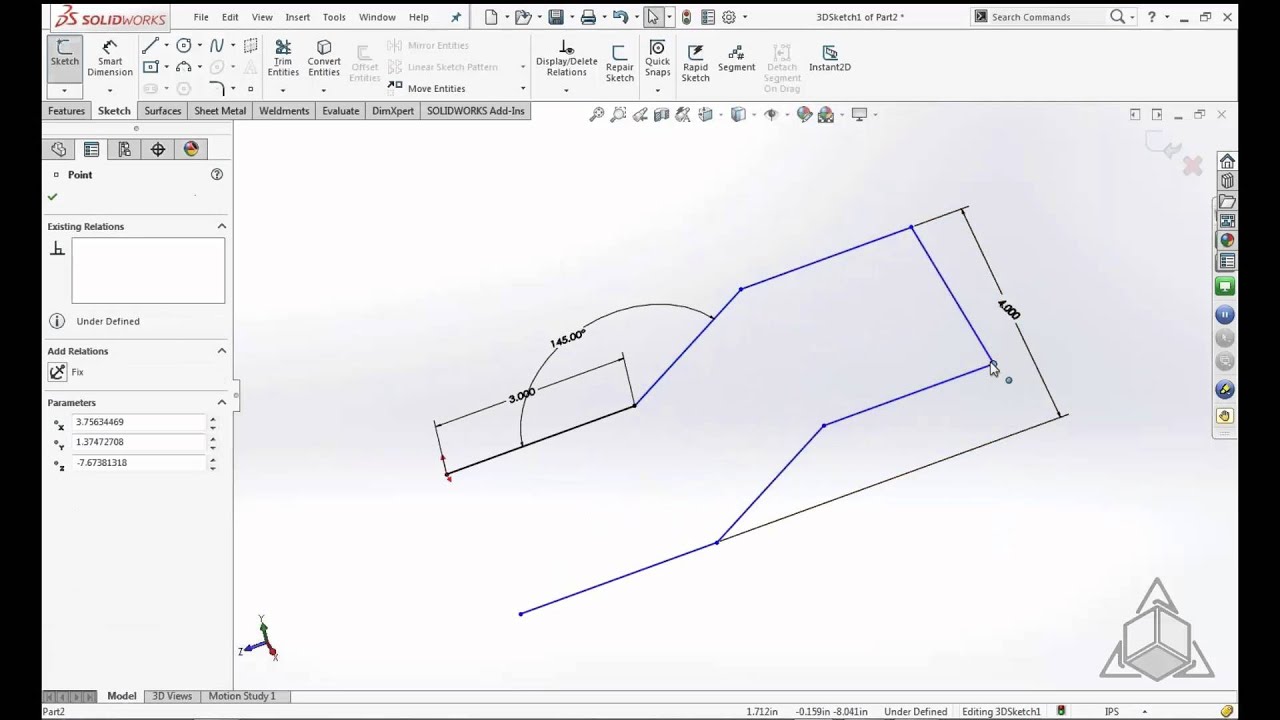Activate the Rapid Sketch tool
This screenshot has height=720, width=1280.
[695, 63]
